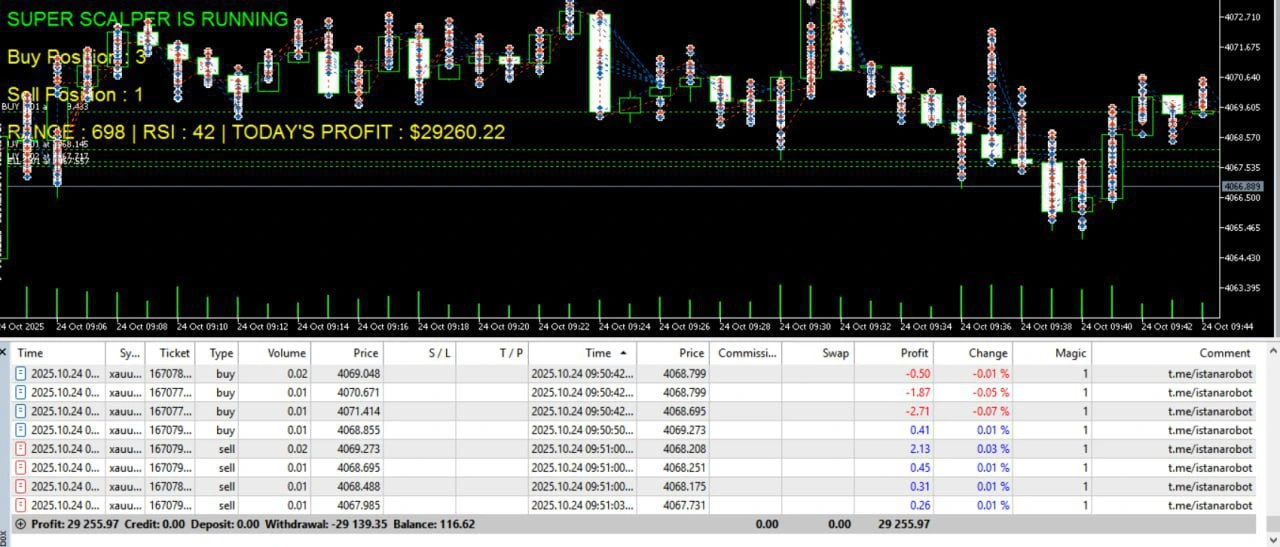This screenshot has width=1280, height=547.
Task: Click the buy order icon for price 4069.048
Action: pos(22,373)
